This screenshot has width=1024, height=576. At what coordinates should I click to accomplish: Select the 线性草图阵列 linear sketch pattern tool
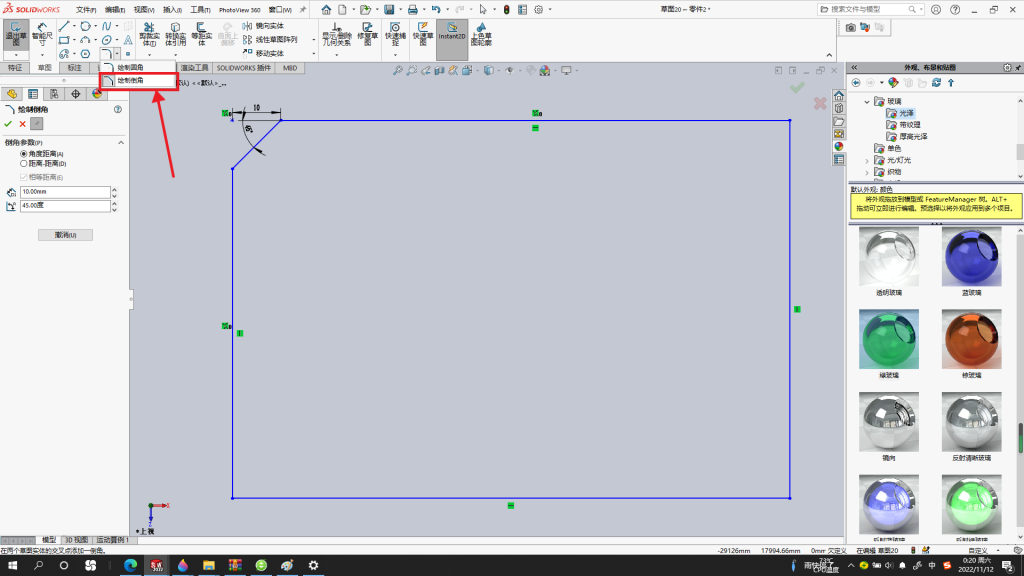[x=270, y=40]
